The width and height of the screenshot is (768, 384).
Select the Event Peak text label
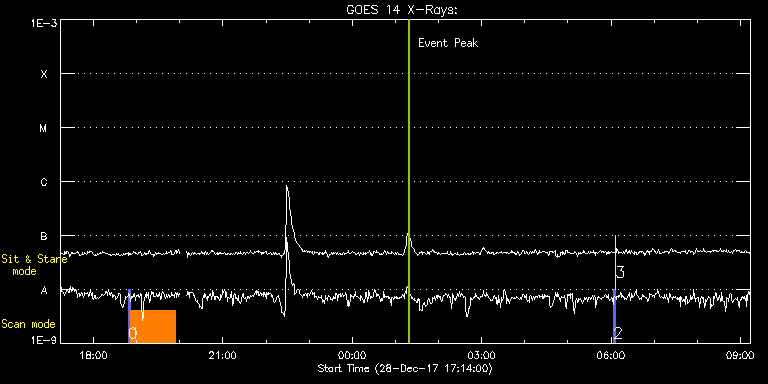tap(448, 43)
